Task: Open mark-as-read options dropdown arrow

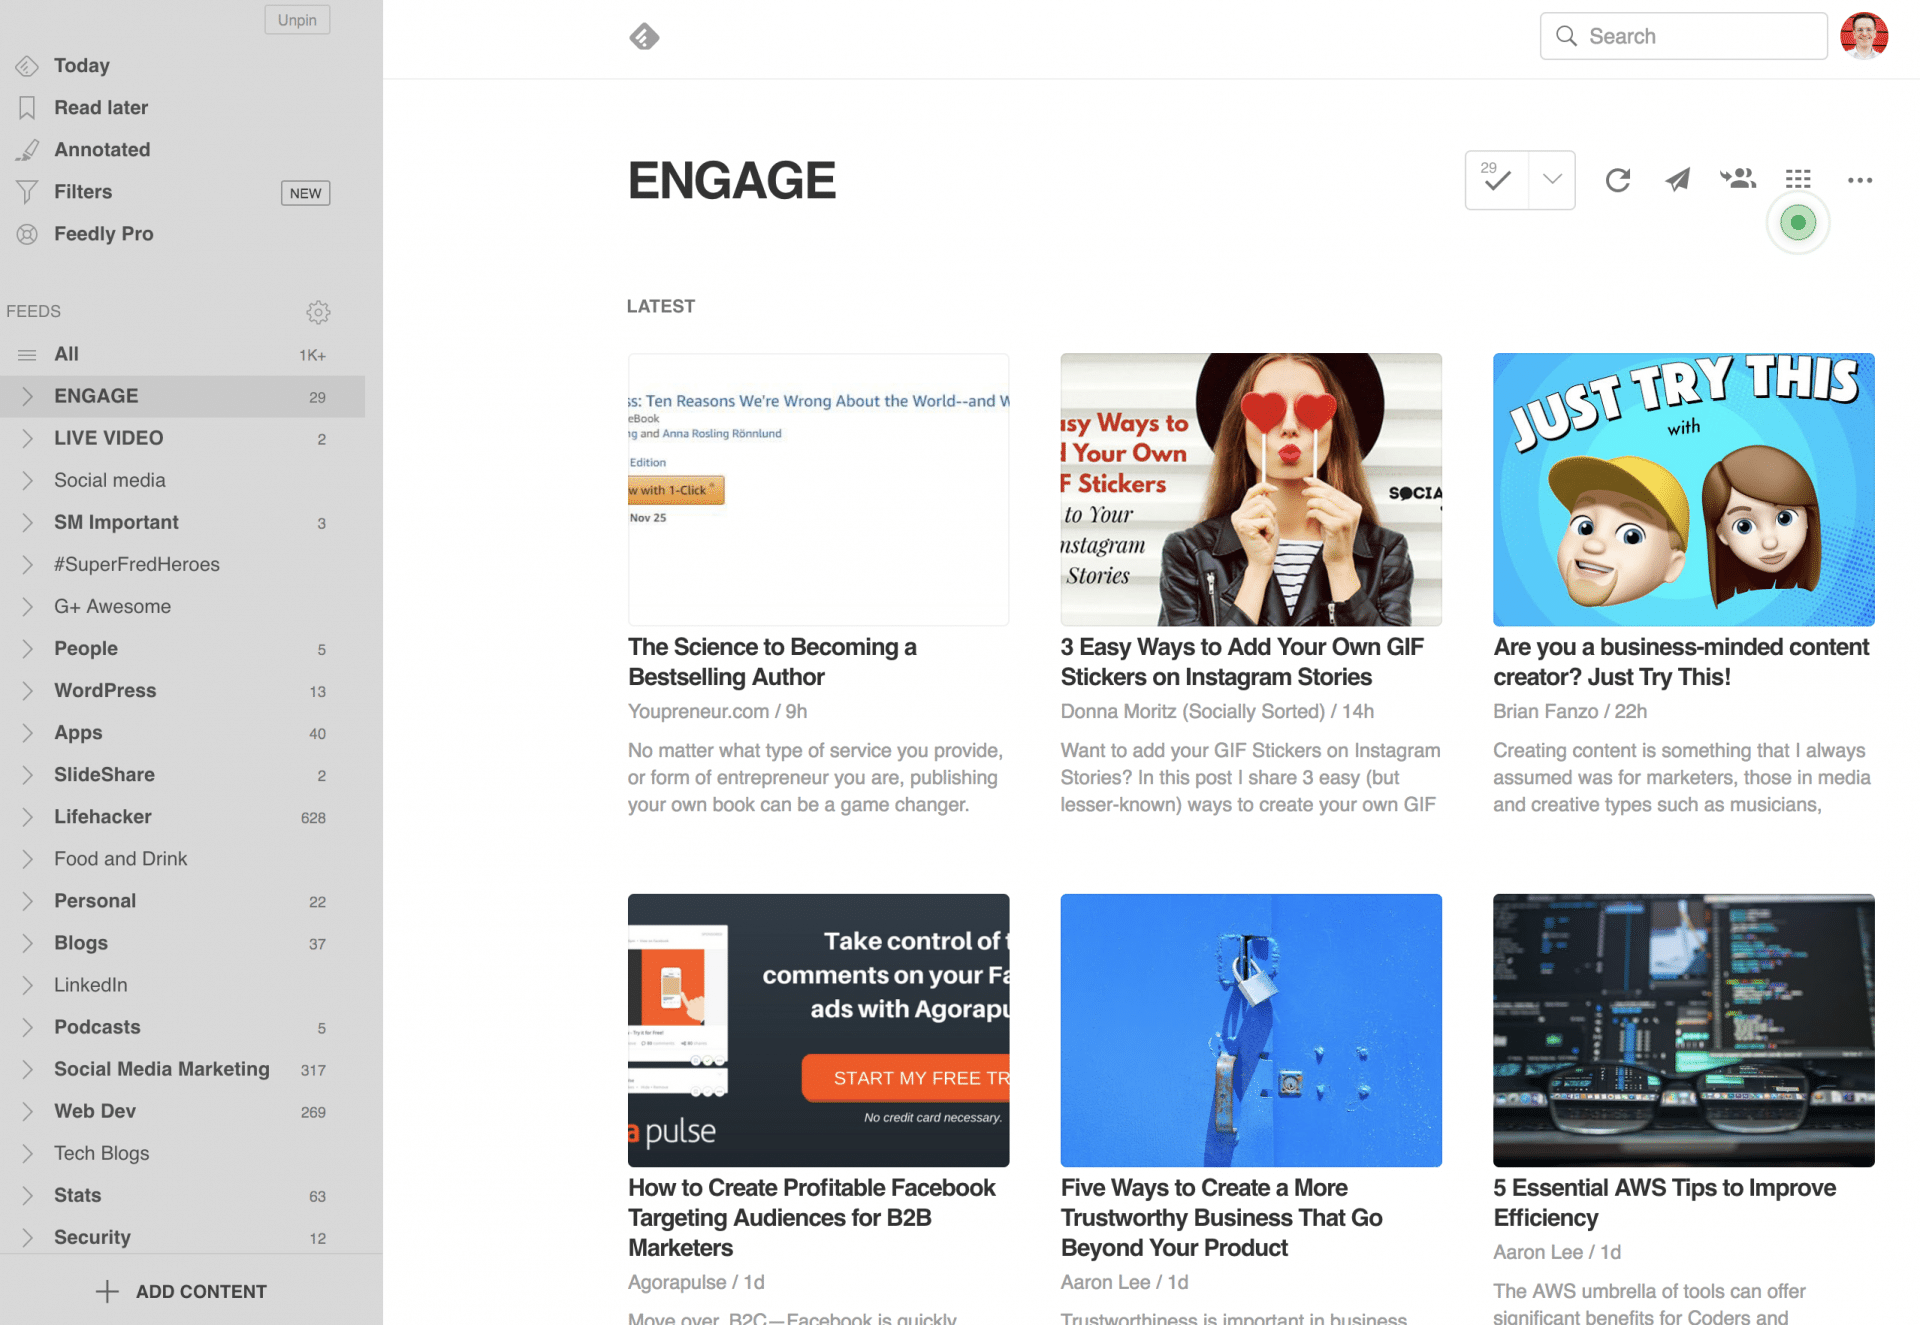Action: (x=1552, y=180)
